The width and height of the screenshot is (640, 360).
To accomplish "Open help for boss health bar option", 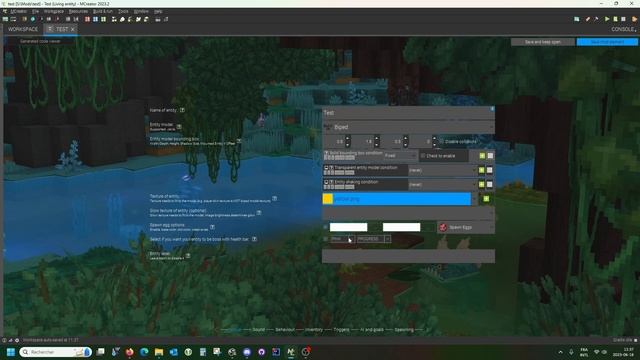I will [254, 239].
